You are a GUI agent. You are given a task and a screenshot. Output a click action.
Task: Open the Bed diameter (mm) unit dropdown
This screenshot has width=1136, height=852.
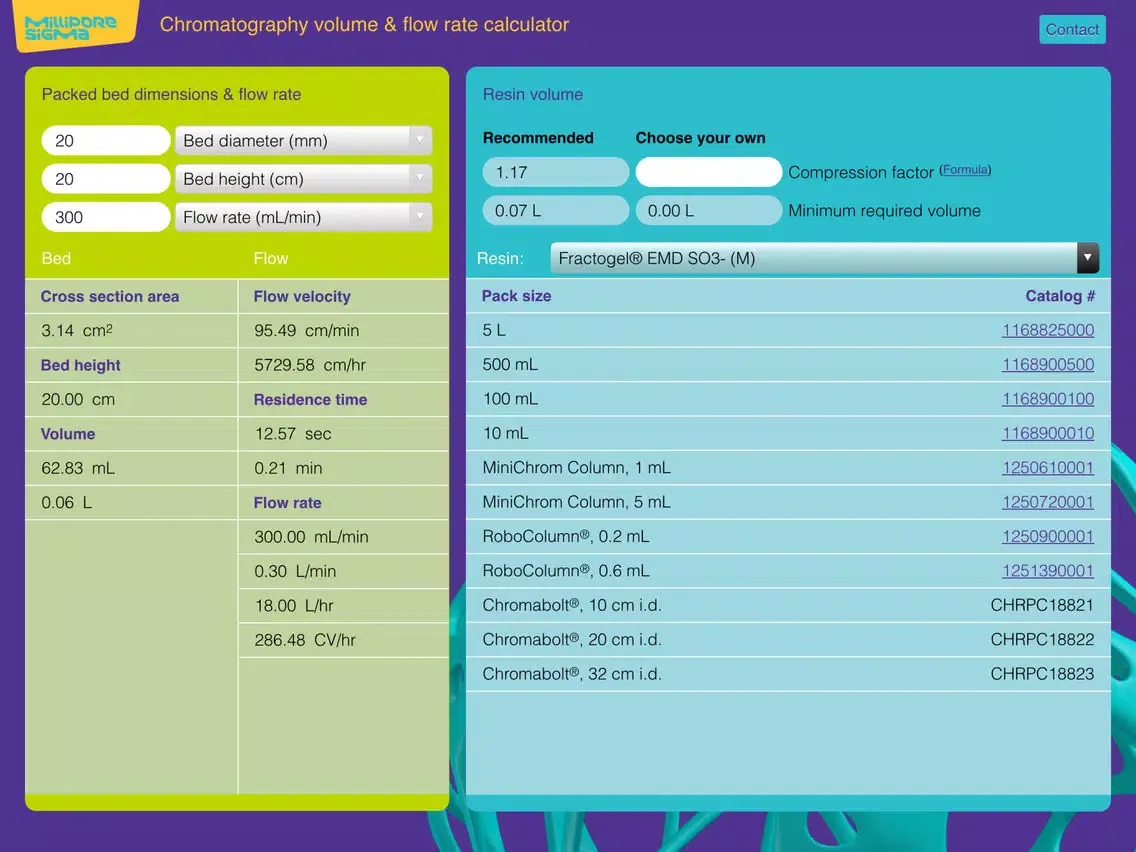click(304, 141)
